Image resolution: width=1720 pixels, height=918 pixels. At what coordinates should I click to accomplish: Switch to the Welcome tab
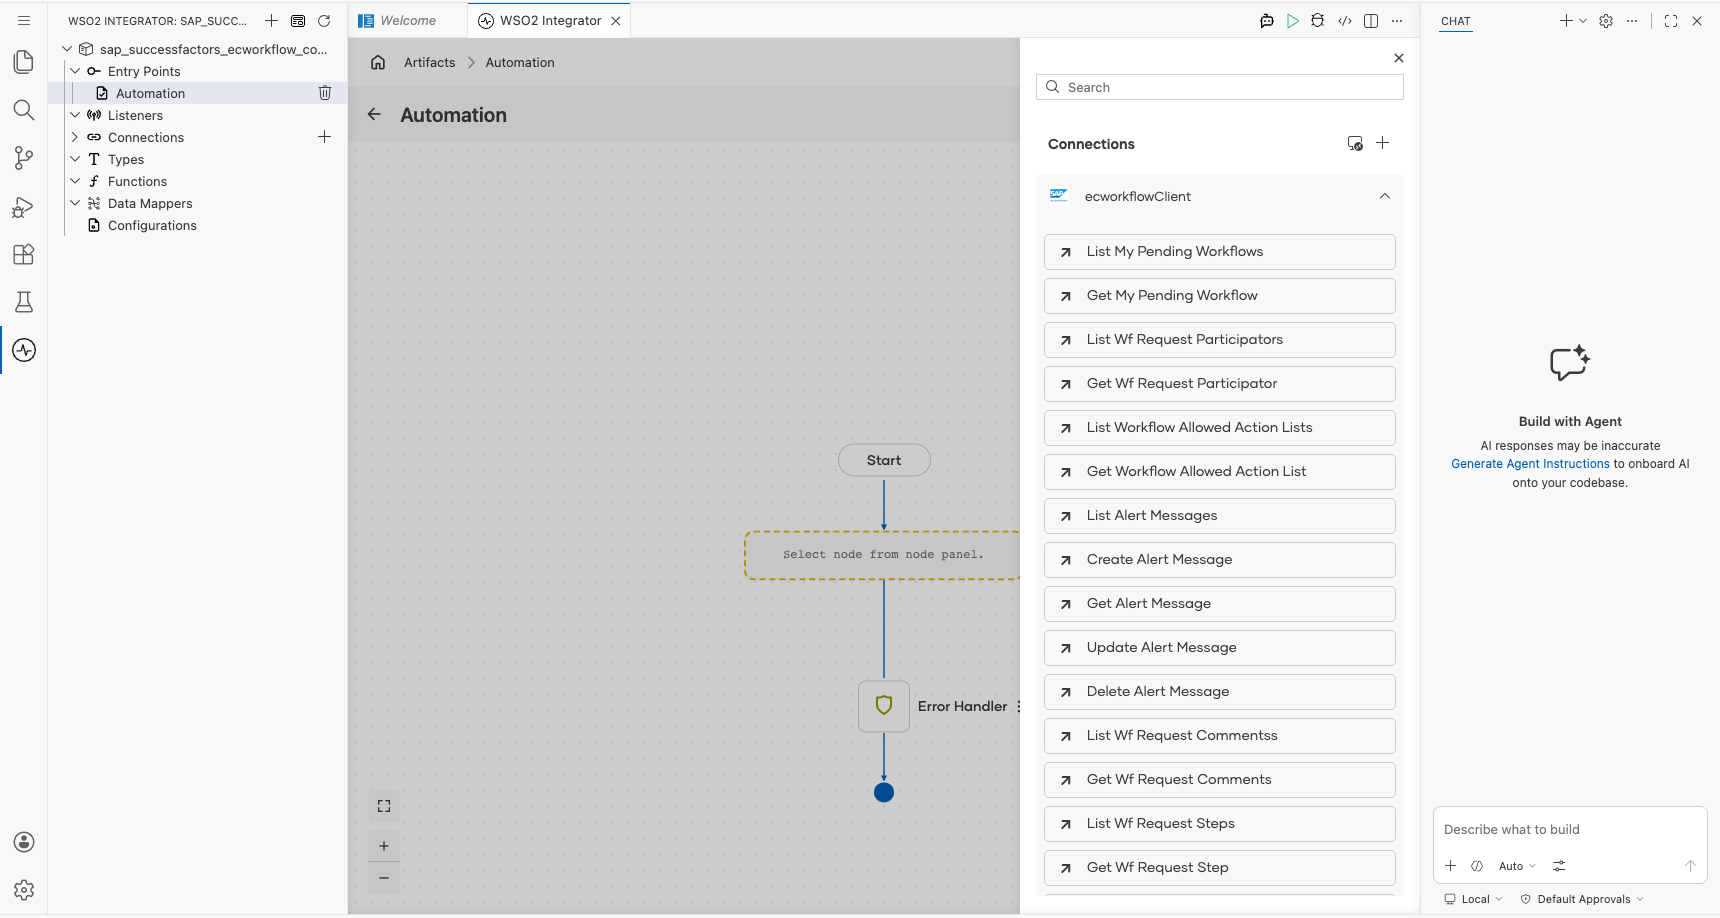click(408, 21)
